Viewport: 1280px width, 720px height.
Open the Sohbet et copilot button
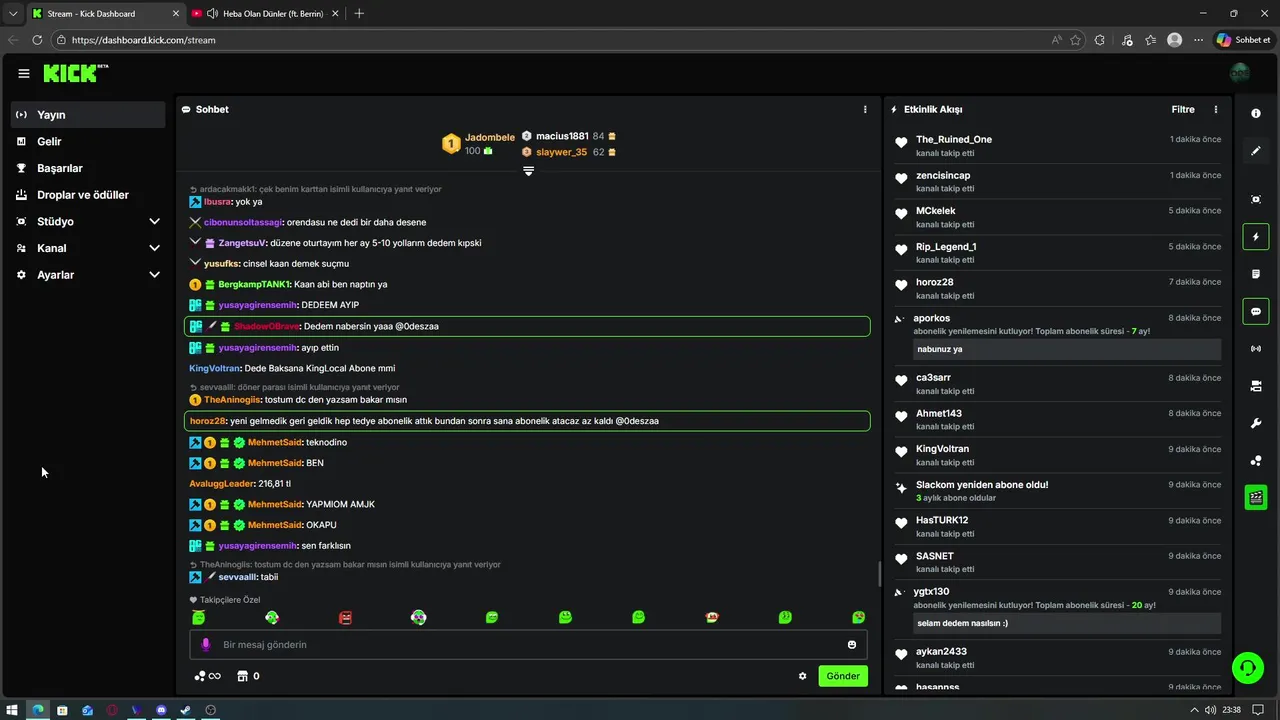pyautogui.click(x=1243, y=40)
